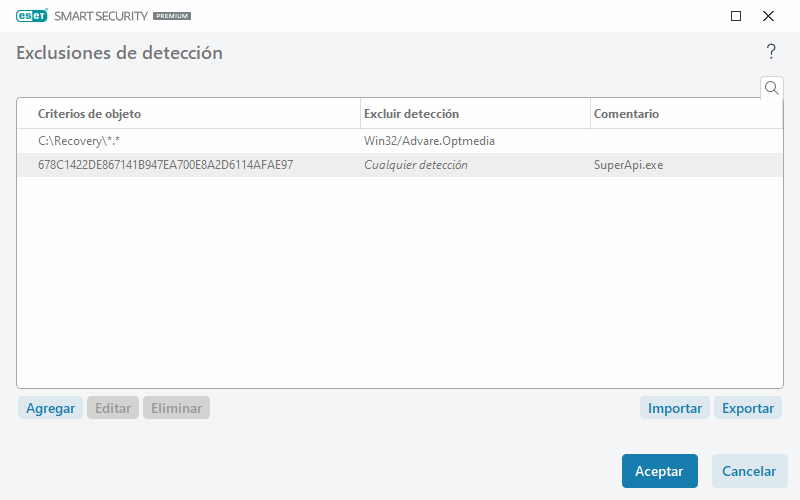Click the Editar button
Screen dimensions: 800x500
(x=113, y=408)
